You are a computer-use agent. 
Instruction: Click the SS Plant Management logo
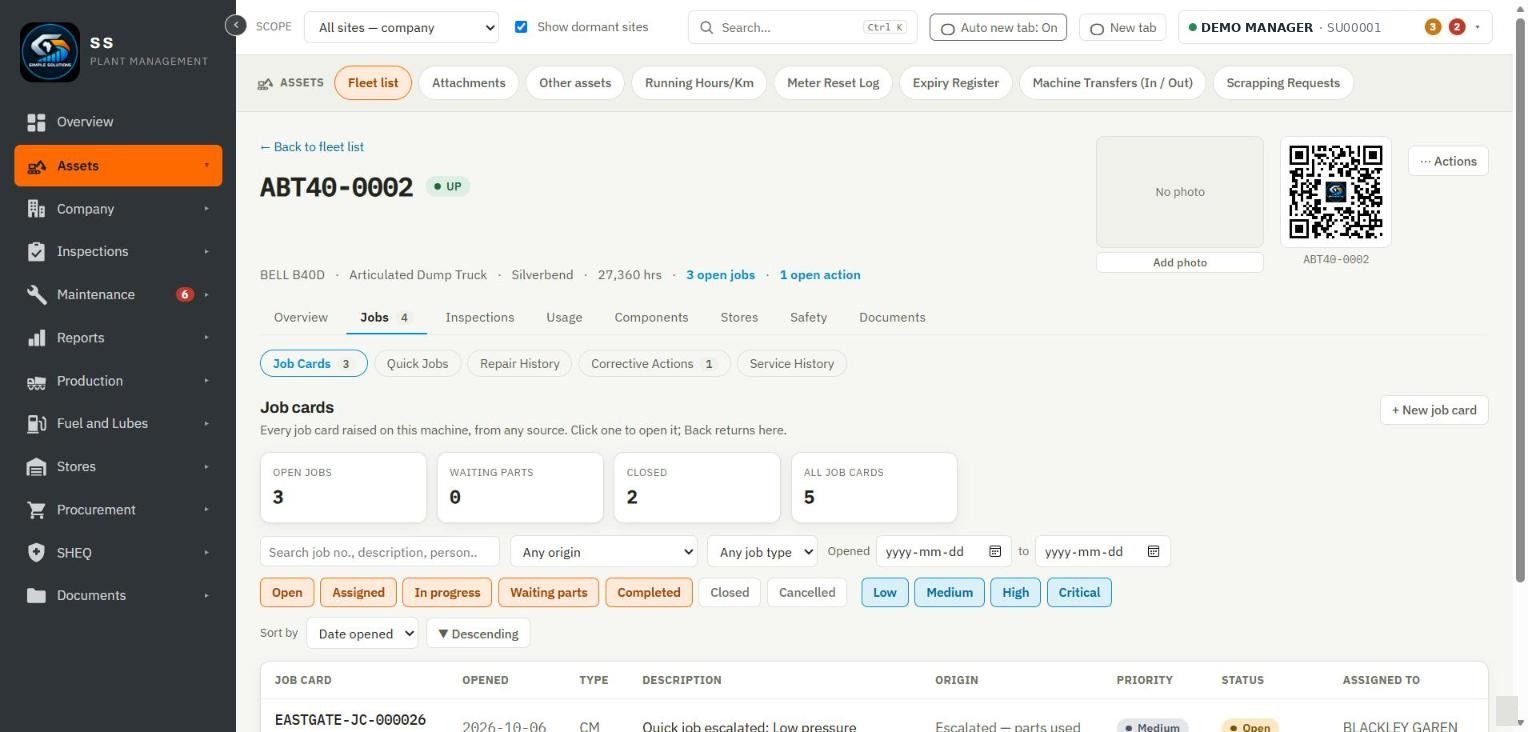50,52
